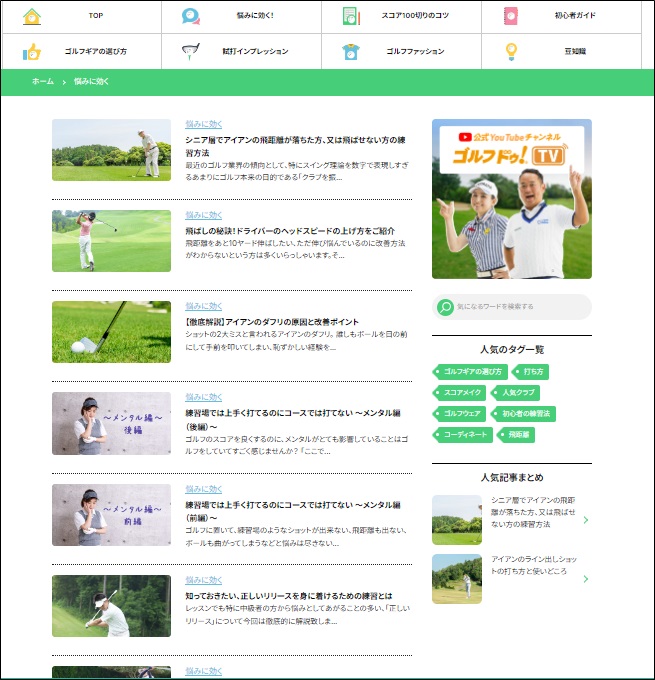Open the article アイアンのダフリの原因と改善ポイント
Viewport: 655px width, 680px height.
(272, 322)
